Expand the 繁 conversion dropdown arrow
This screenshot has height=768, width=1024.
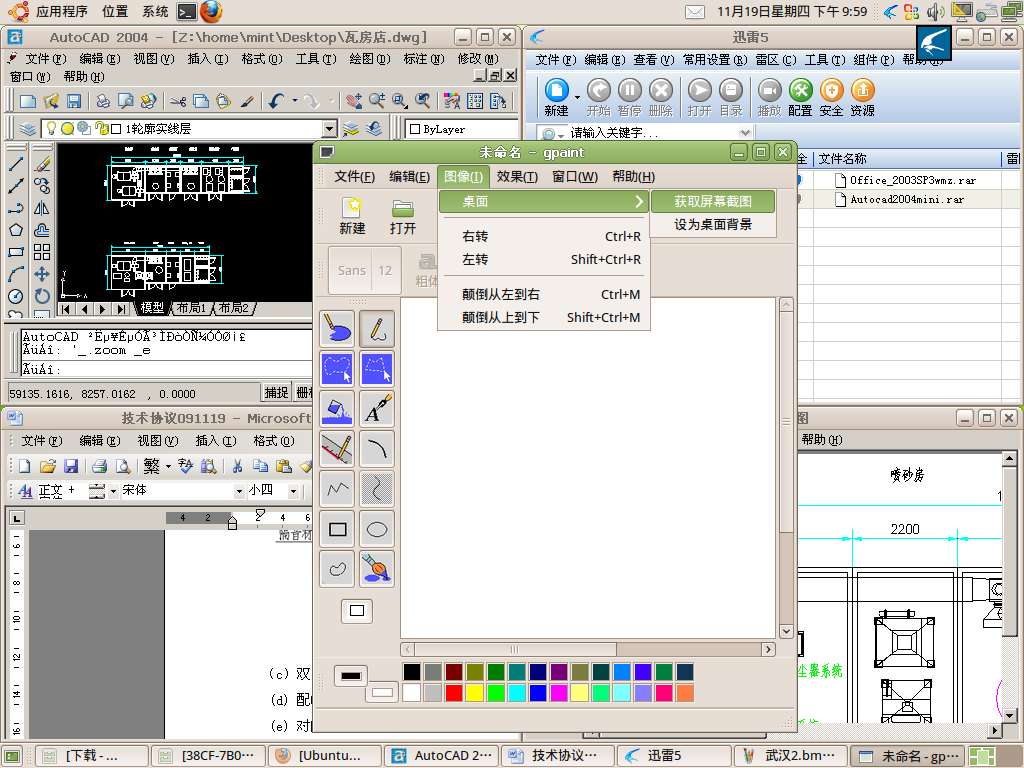[168, 466]
